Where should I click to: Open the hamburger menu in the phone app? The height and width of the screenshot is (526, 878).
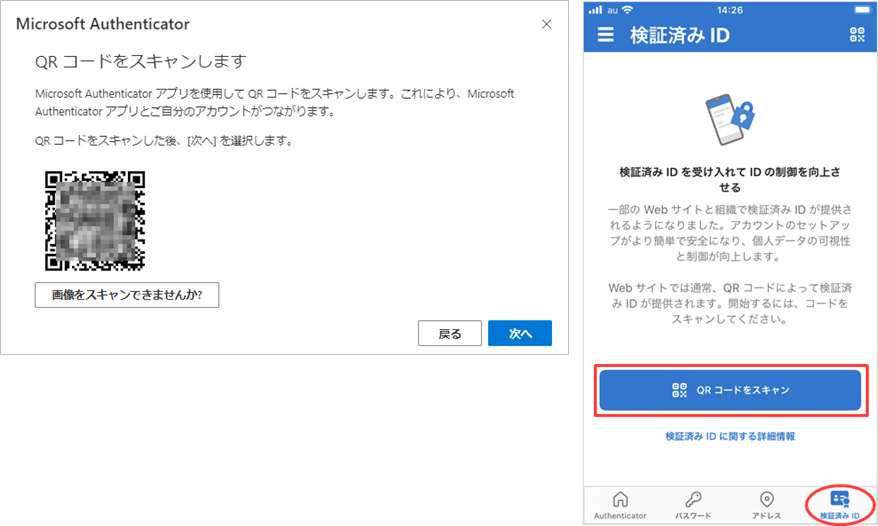pos(605,35)
